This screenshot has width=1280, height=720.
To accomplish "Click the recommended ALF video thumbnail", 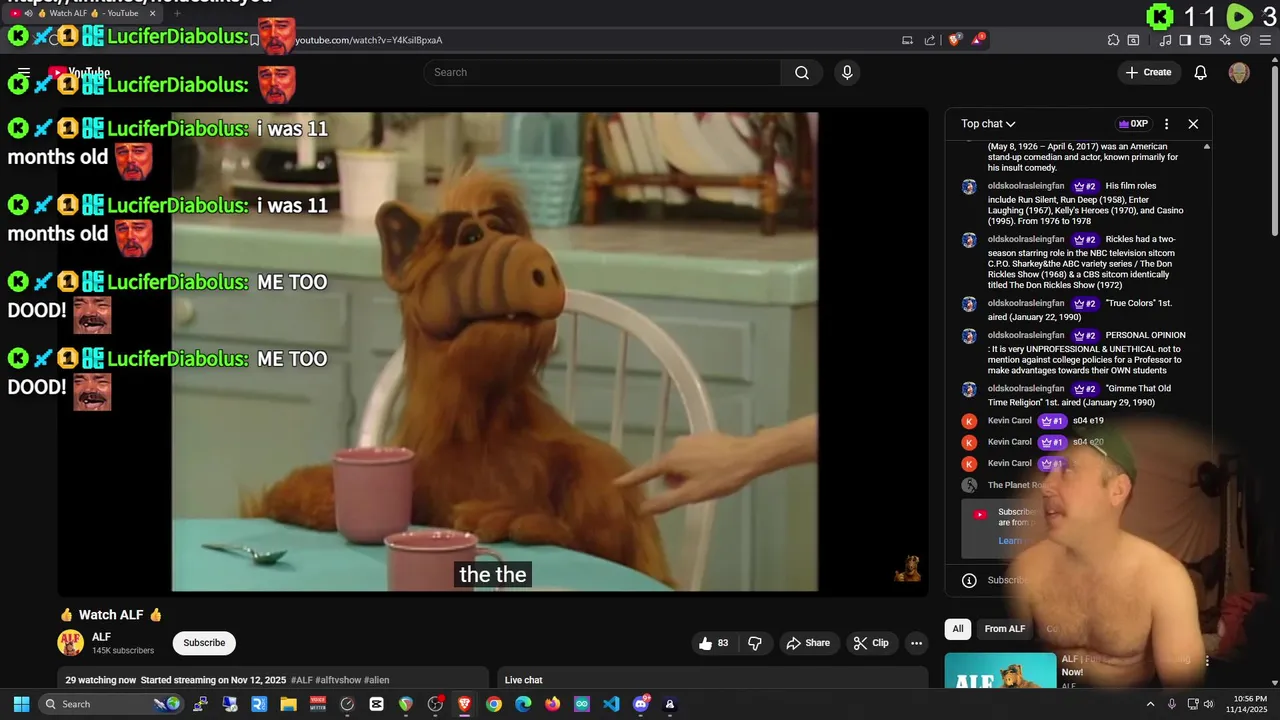I will click(1000, 670).
